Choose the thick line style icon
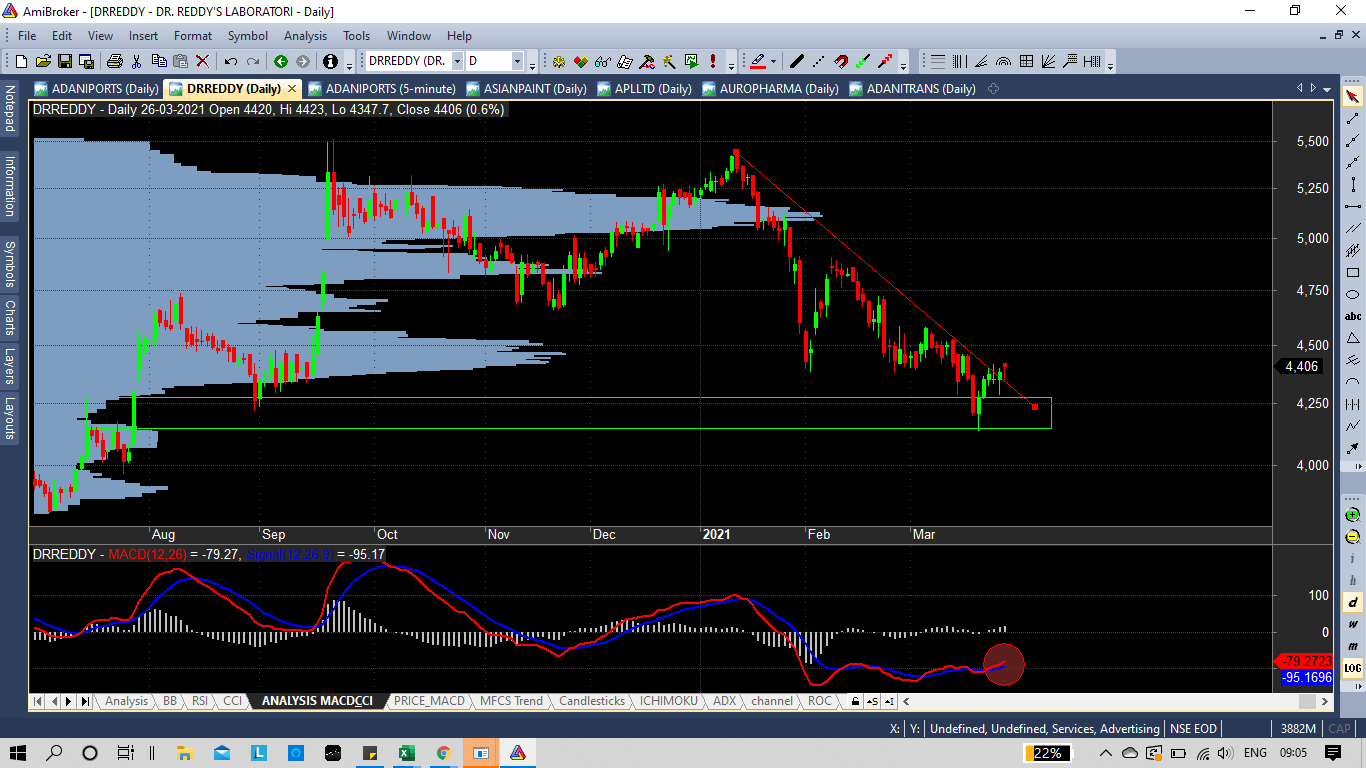Image resolution: width=1366 pixels, height=768 pixels. click(x=797, y=61)
